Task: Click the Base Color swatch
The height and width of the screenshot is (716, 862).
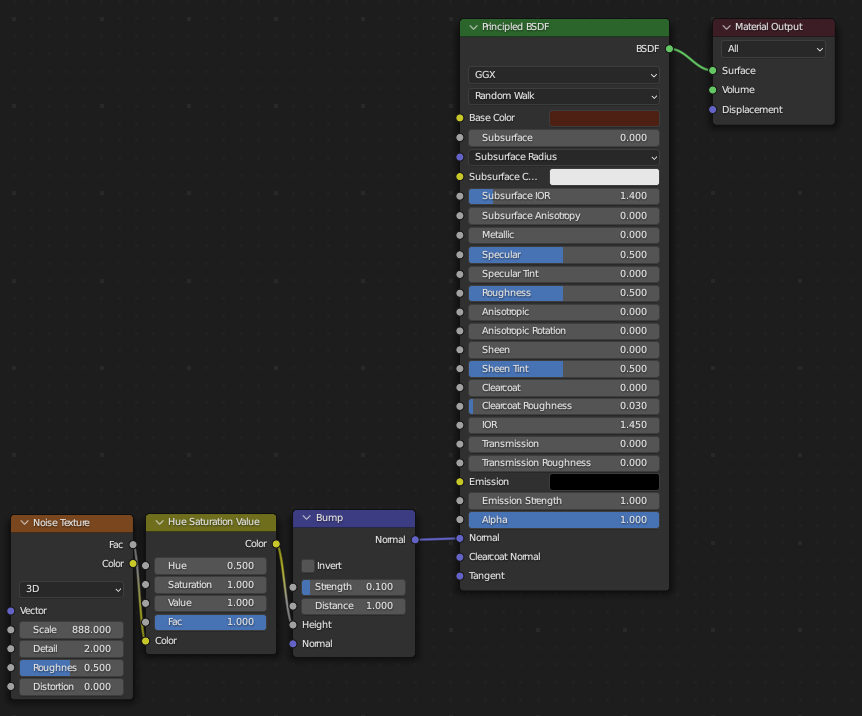Action: [x=604, y=118]
